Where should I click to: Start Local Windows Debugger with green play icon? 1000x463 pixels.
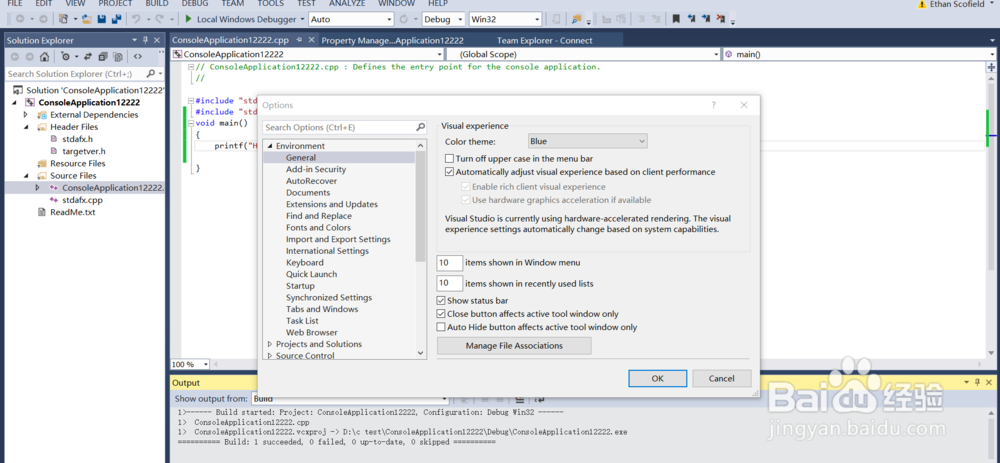point(189,19)
